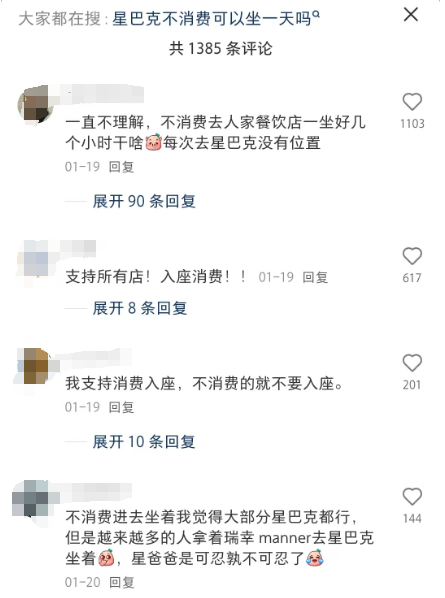This screenshot has height=598, width=445.
Task: Like the comment with 144 likes
Action: 412,497
